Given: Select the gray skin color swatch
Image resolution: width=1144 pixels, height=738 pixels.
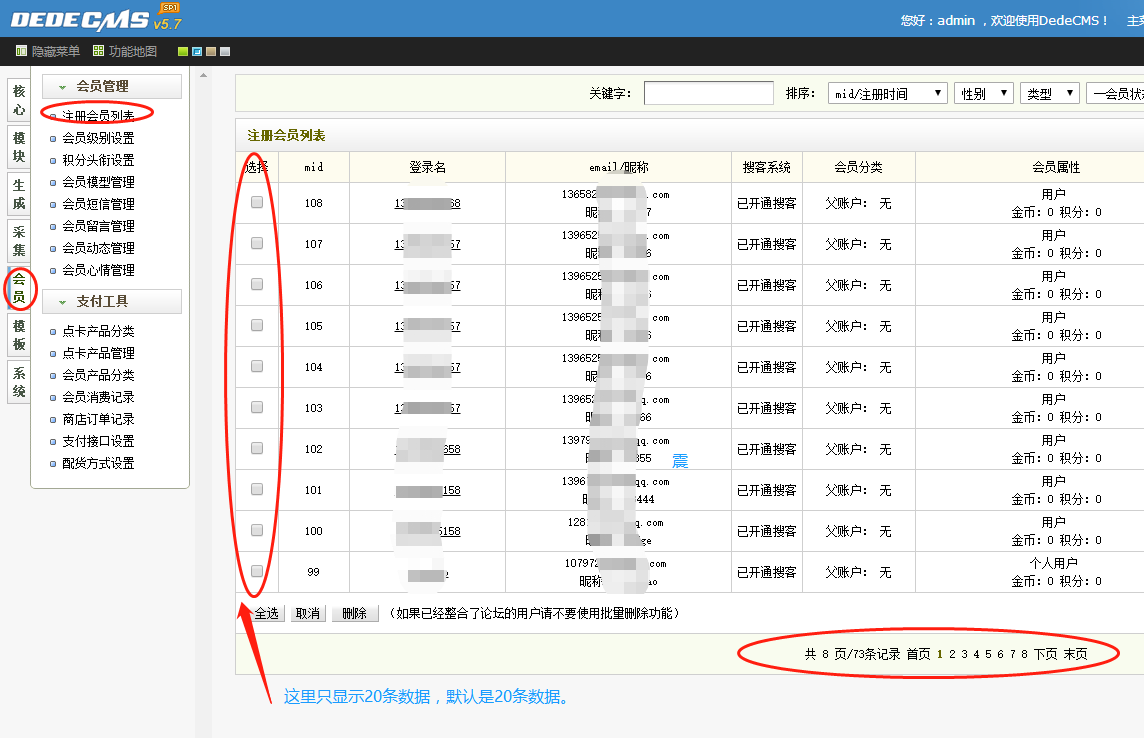Looking at the screenshot, I should click(x=225, y=52).
